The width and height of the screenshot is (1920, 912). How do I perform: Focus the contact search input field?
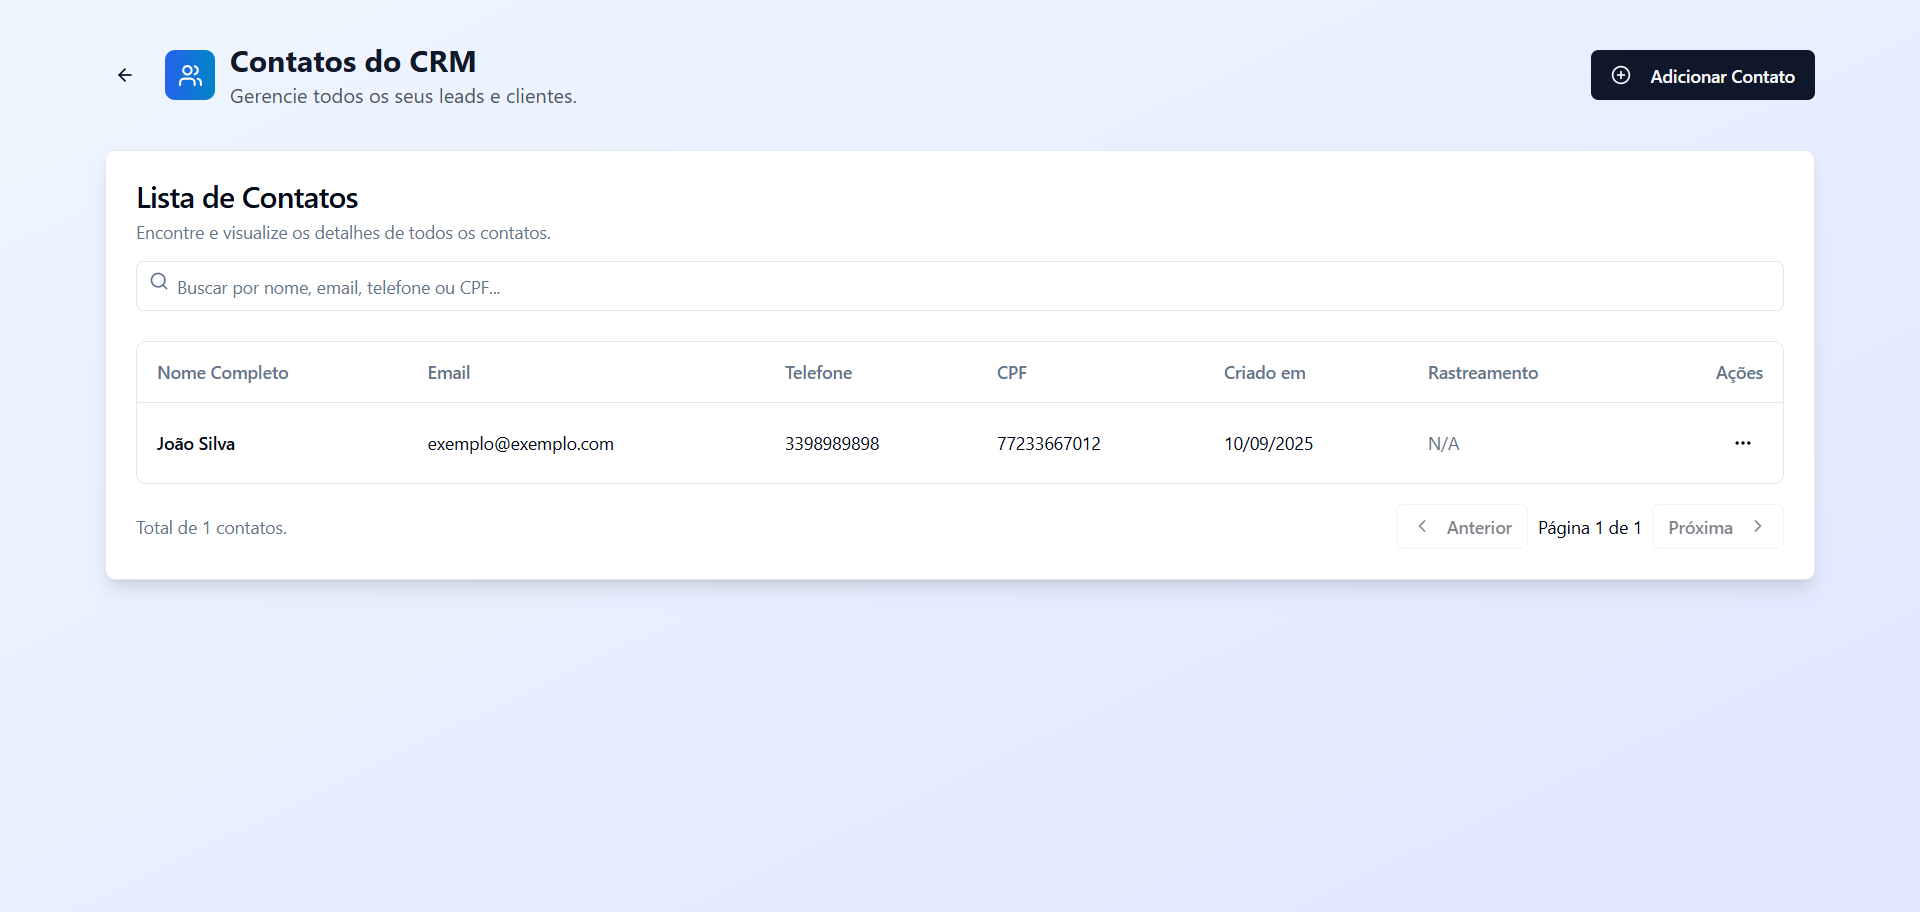(x=960, y=287)
